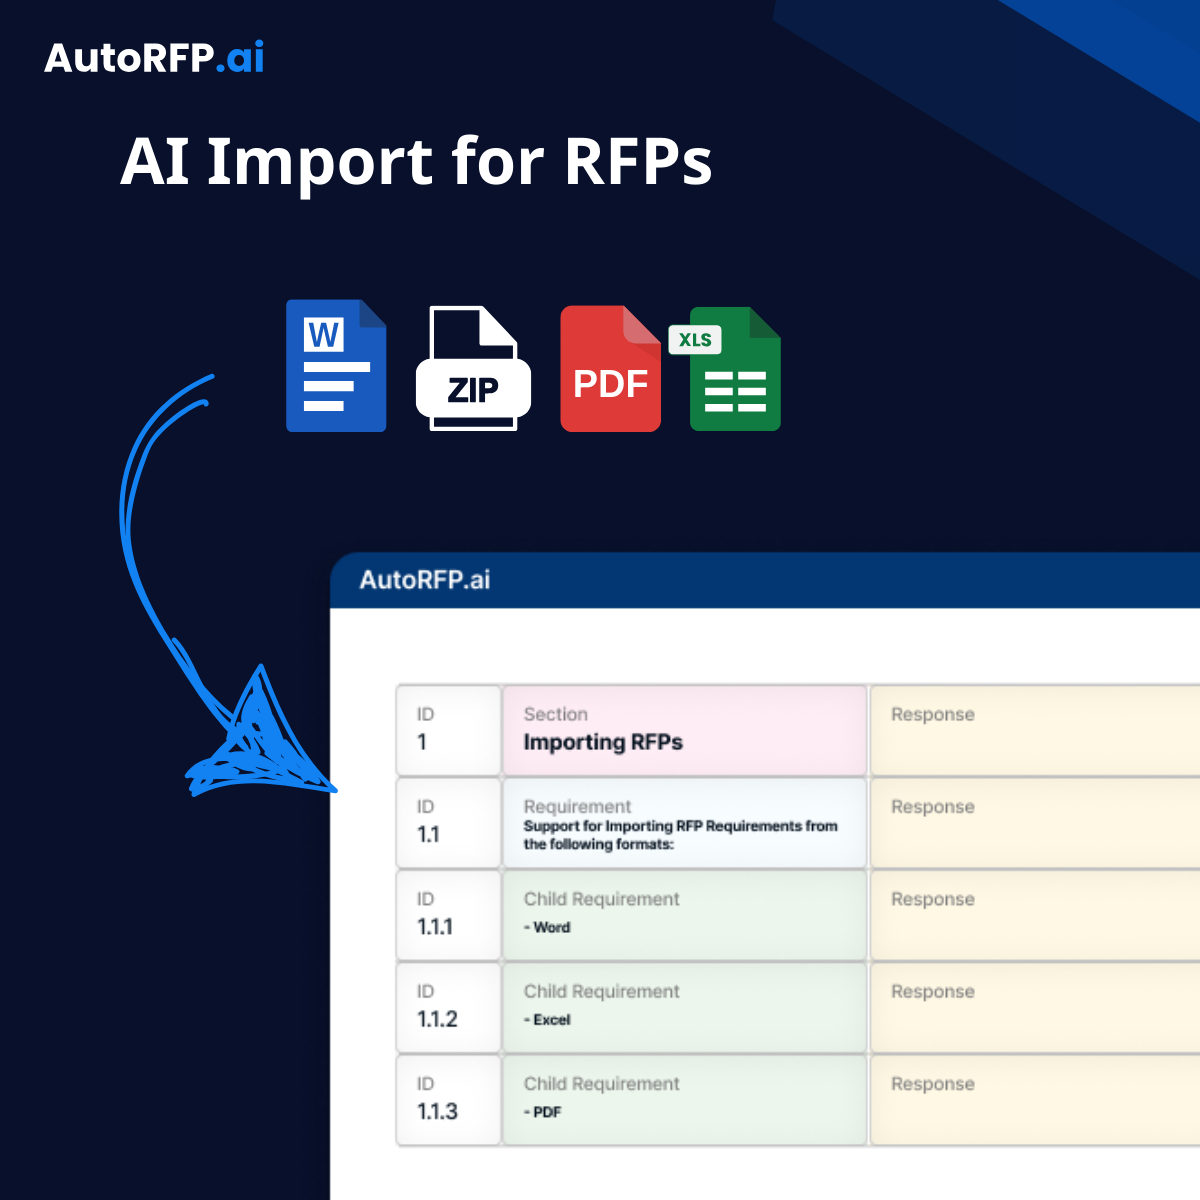Image resolution: width=1200 pixels, height=1200 pixels.
Task: Click Response field for Word child requirement
Action: (x=1035, y=915)
